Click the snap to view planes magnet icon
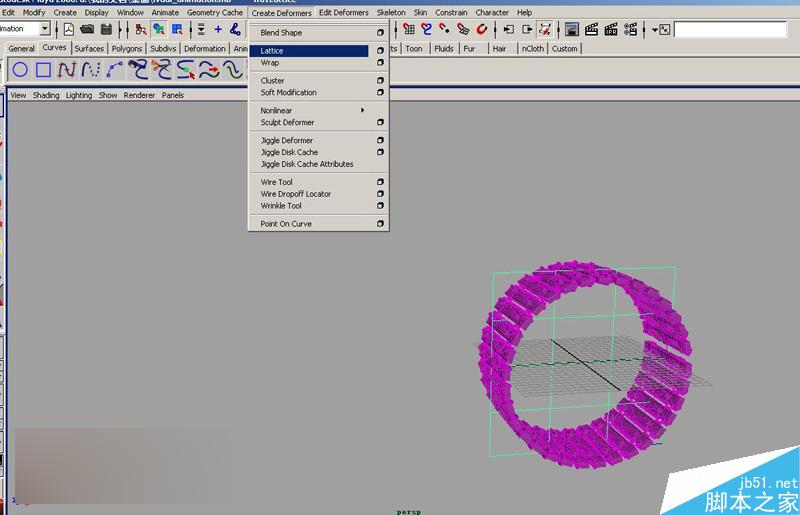This screenshot has width=800, height=515. tap(463, 30)
